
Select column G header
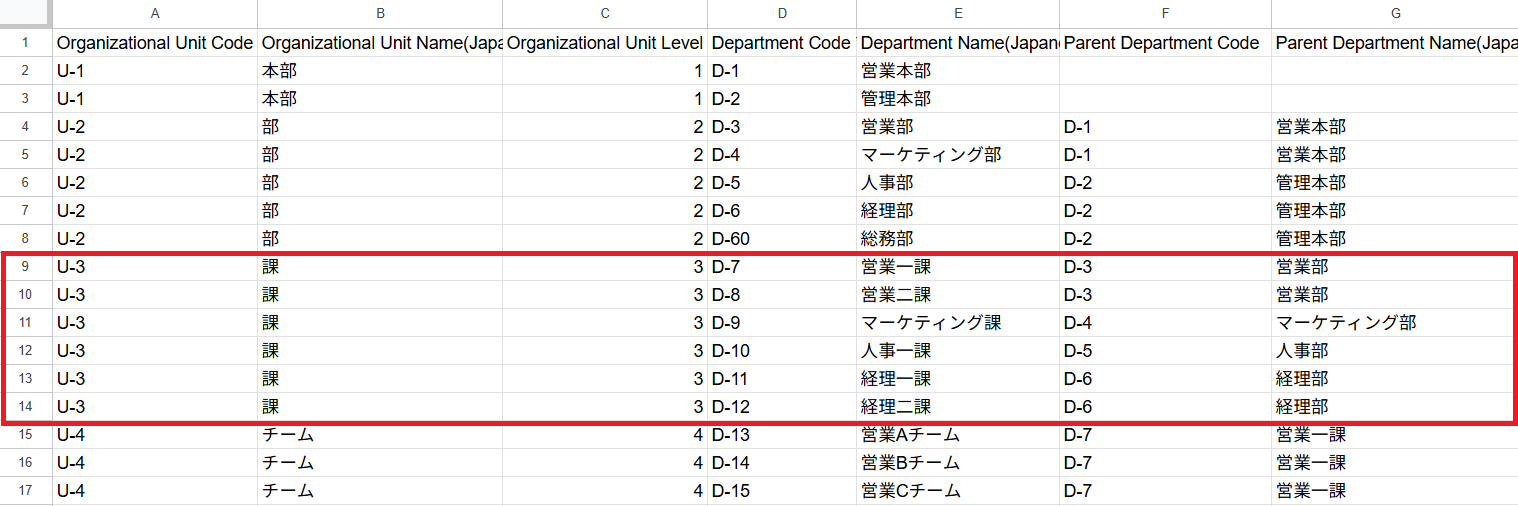pos(1395,13)
